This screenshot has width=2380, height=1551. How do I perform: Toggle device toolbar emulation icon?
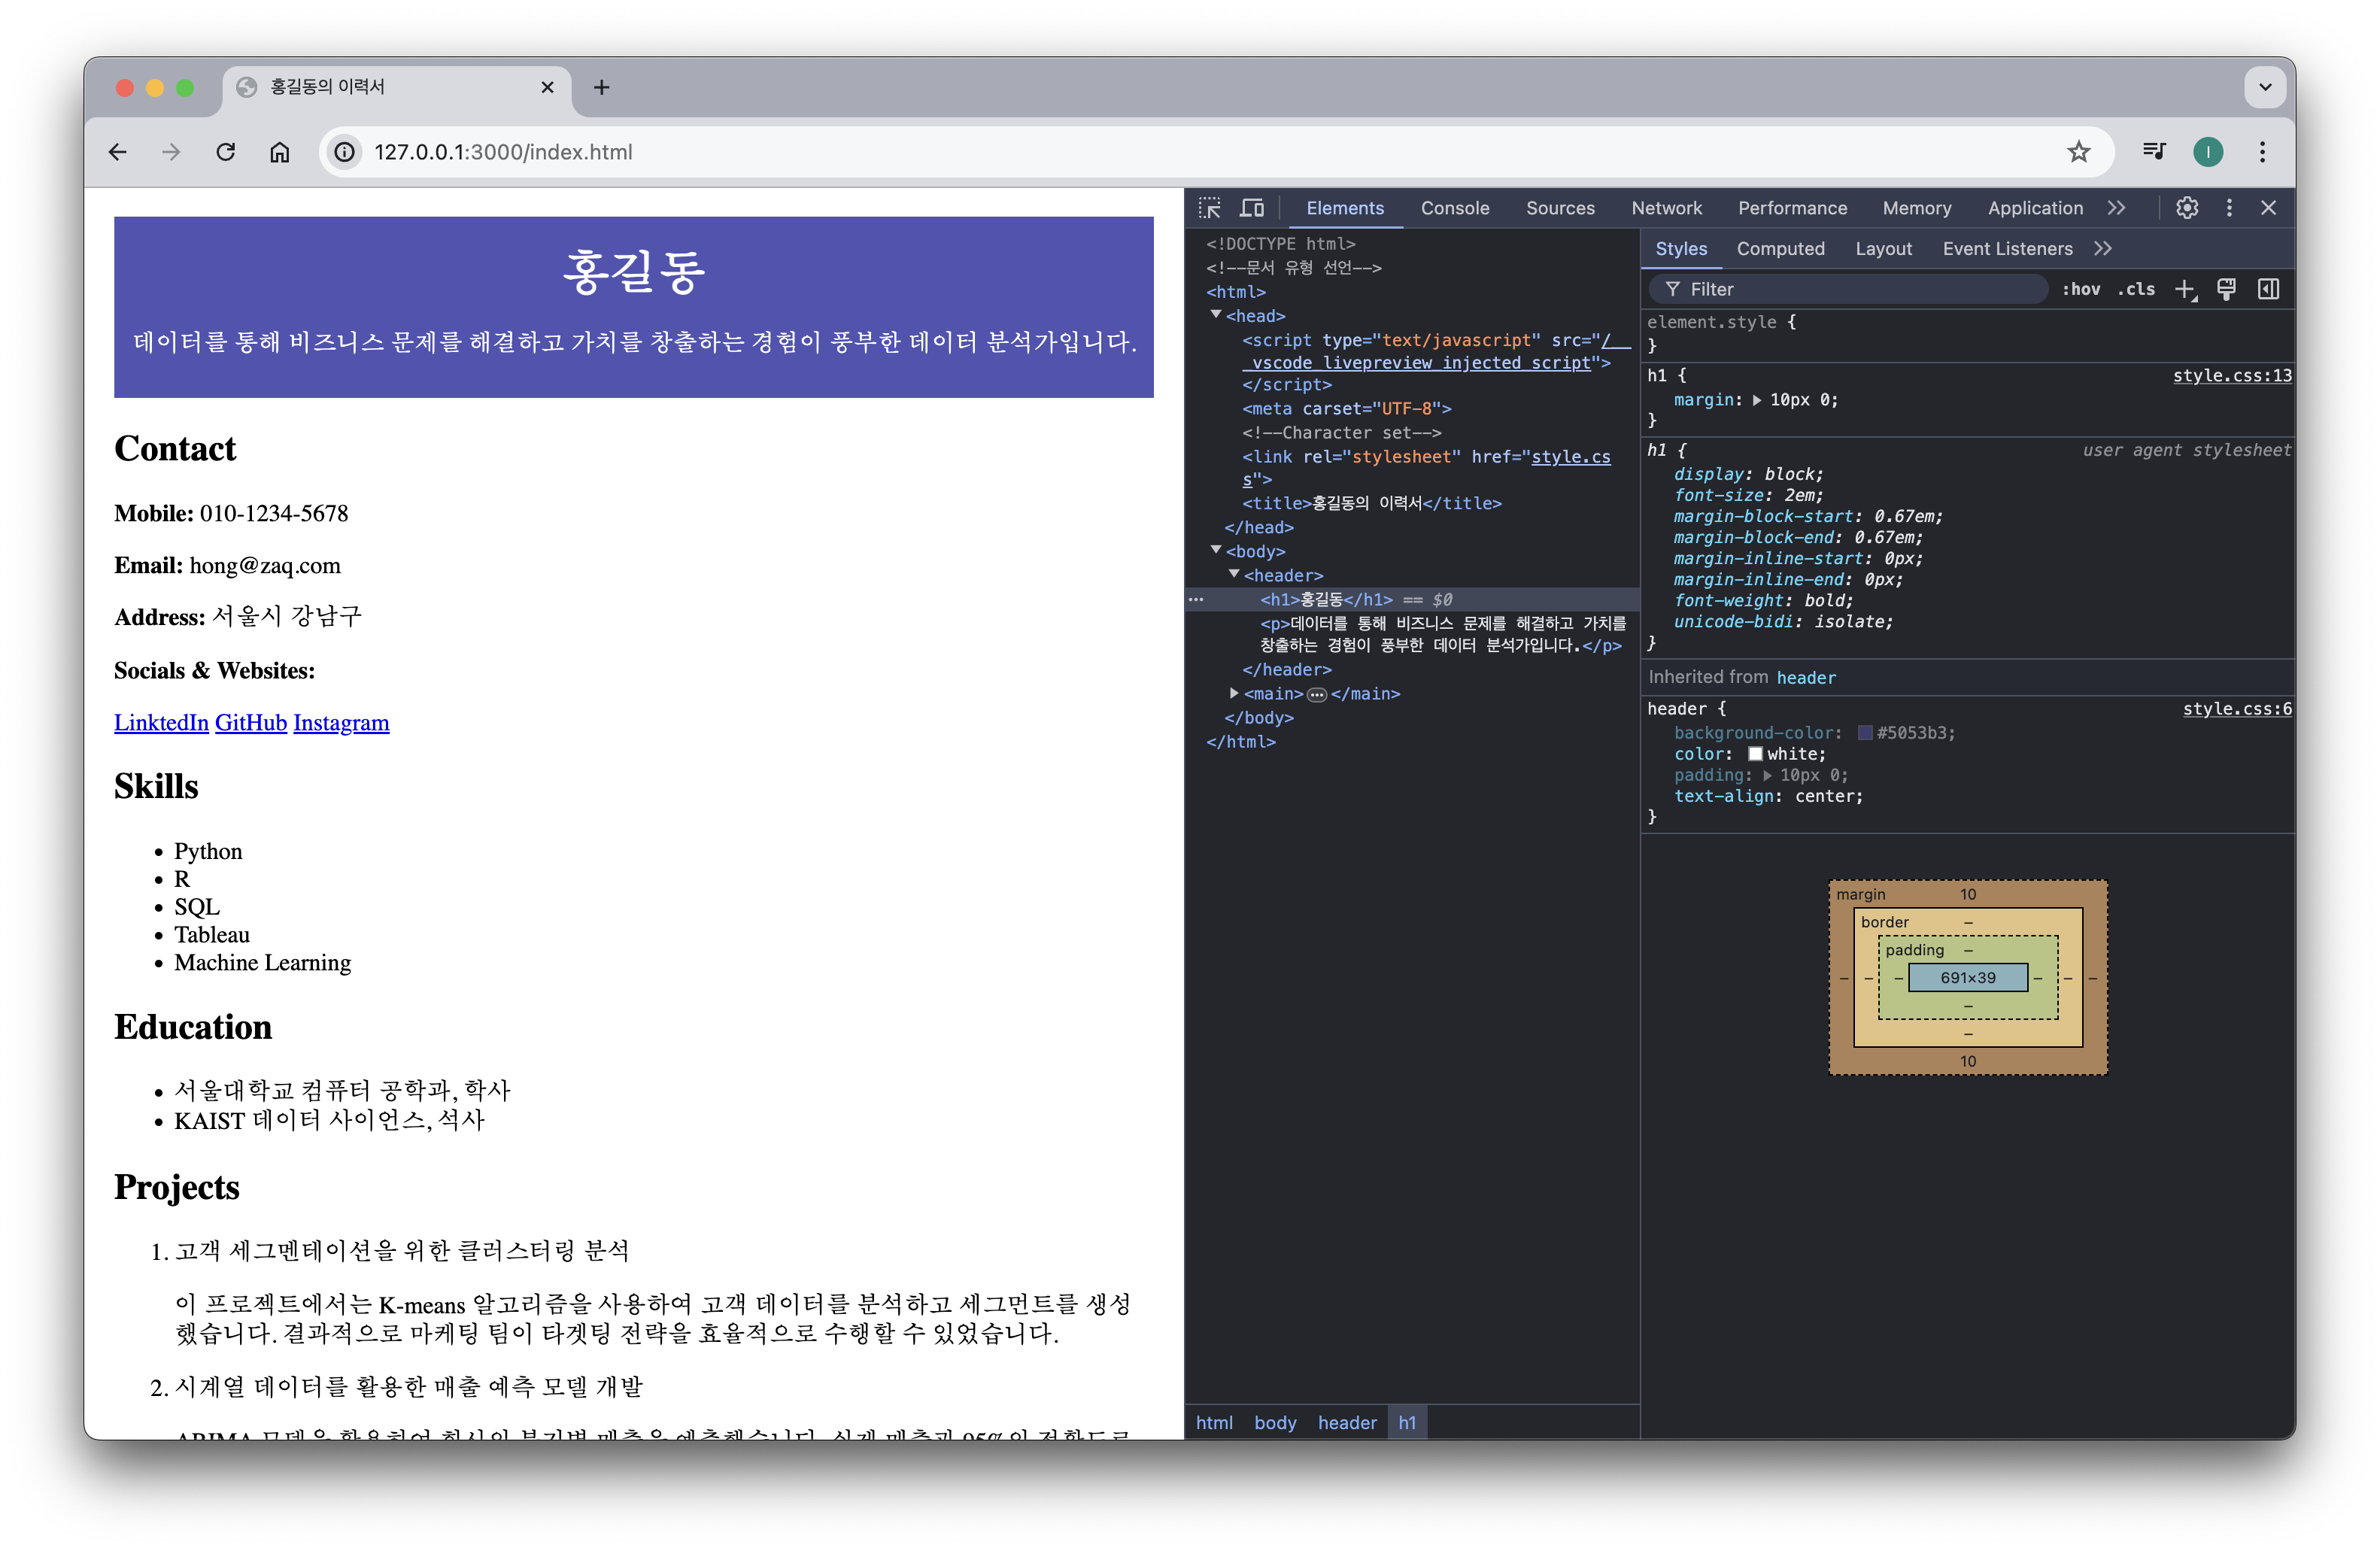[x=1252, y=208]
